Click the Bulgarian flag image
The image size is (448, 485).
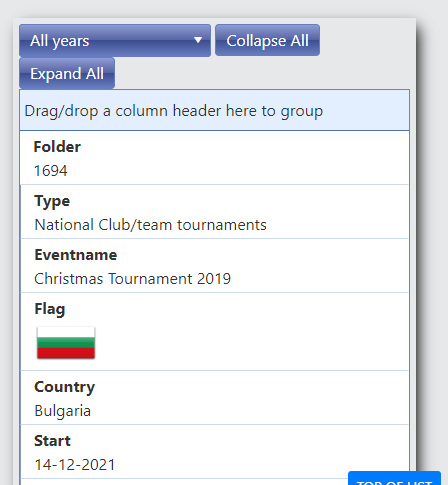[x=66, y=343]
